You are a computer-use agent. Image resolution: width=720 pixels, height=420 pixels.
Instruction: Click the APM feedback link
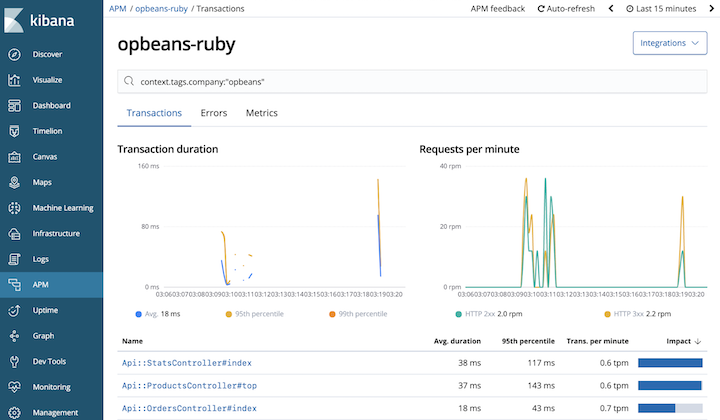click(x=498, y=8)
